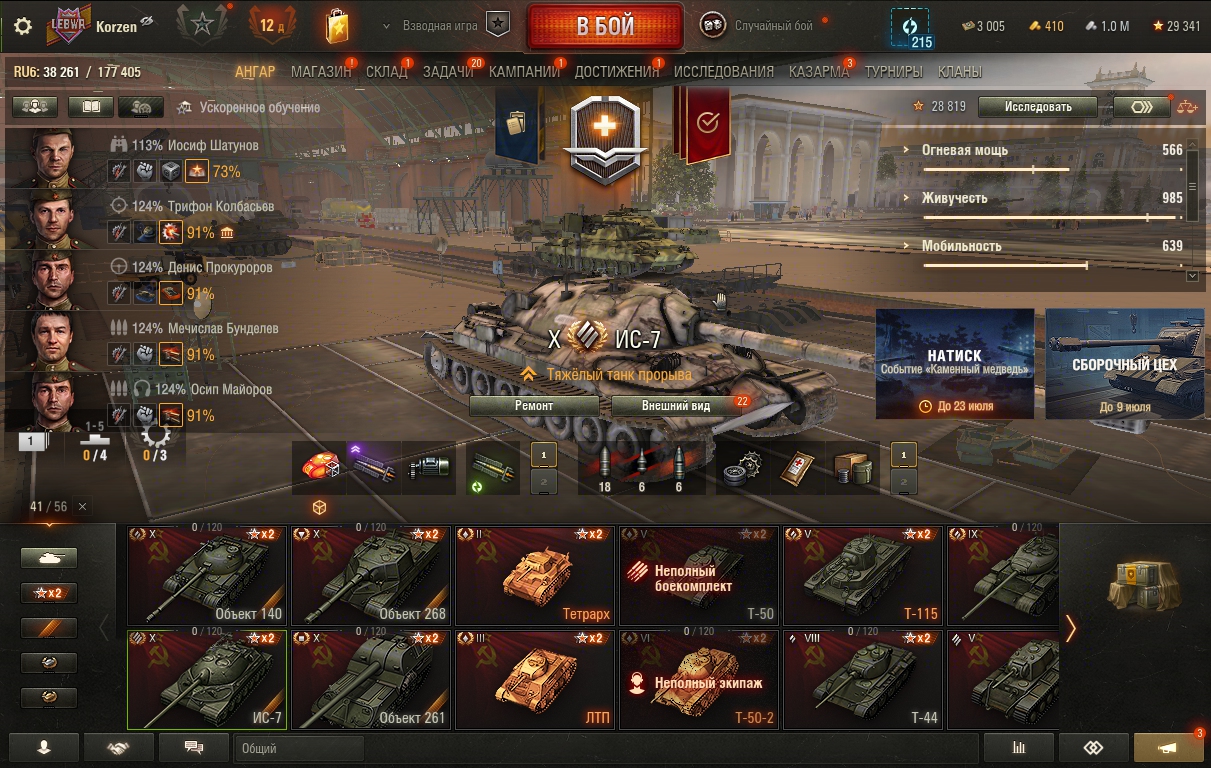Open the chat channels speech bubble icon

pos(194,748)
